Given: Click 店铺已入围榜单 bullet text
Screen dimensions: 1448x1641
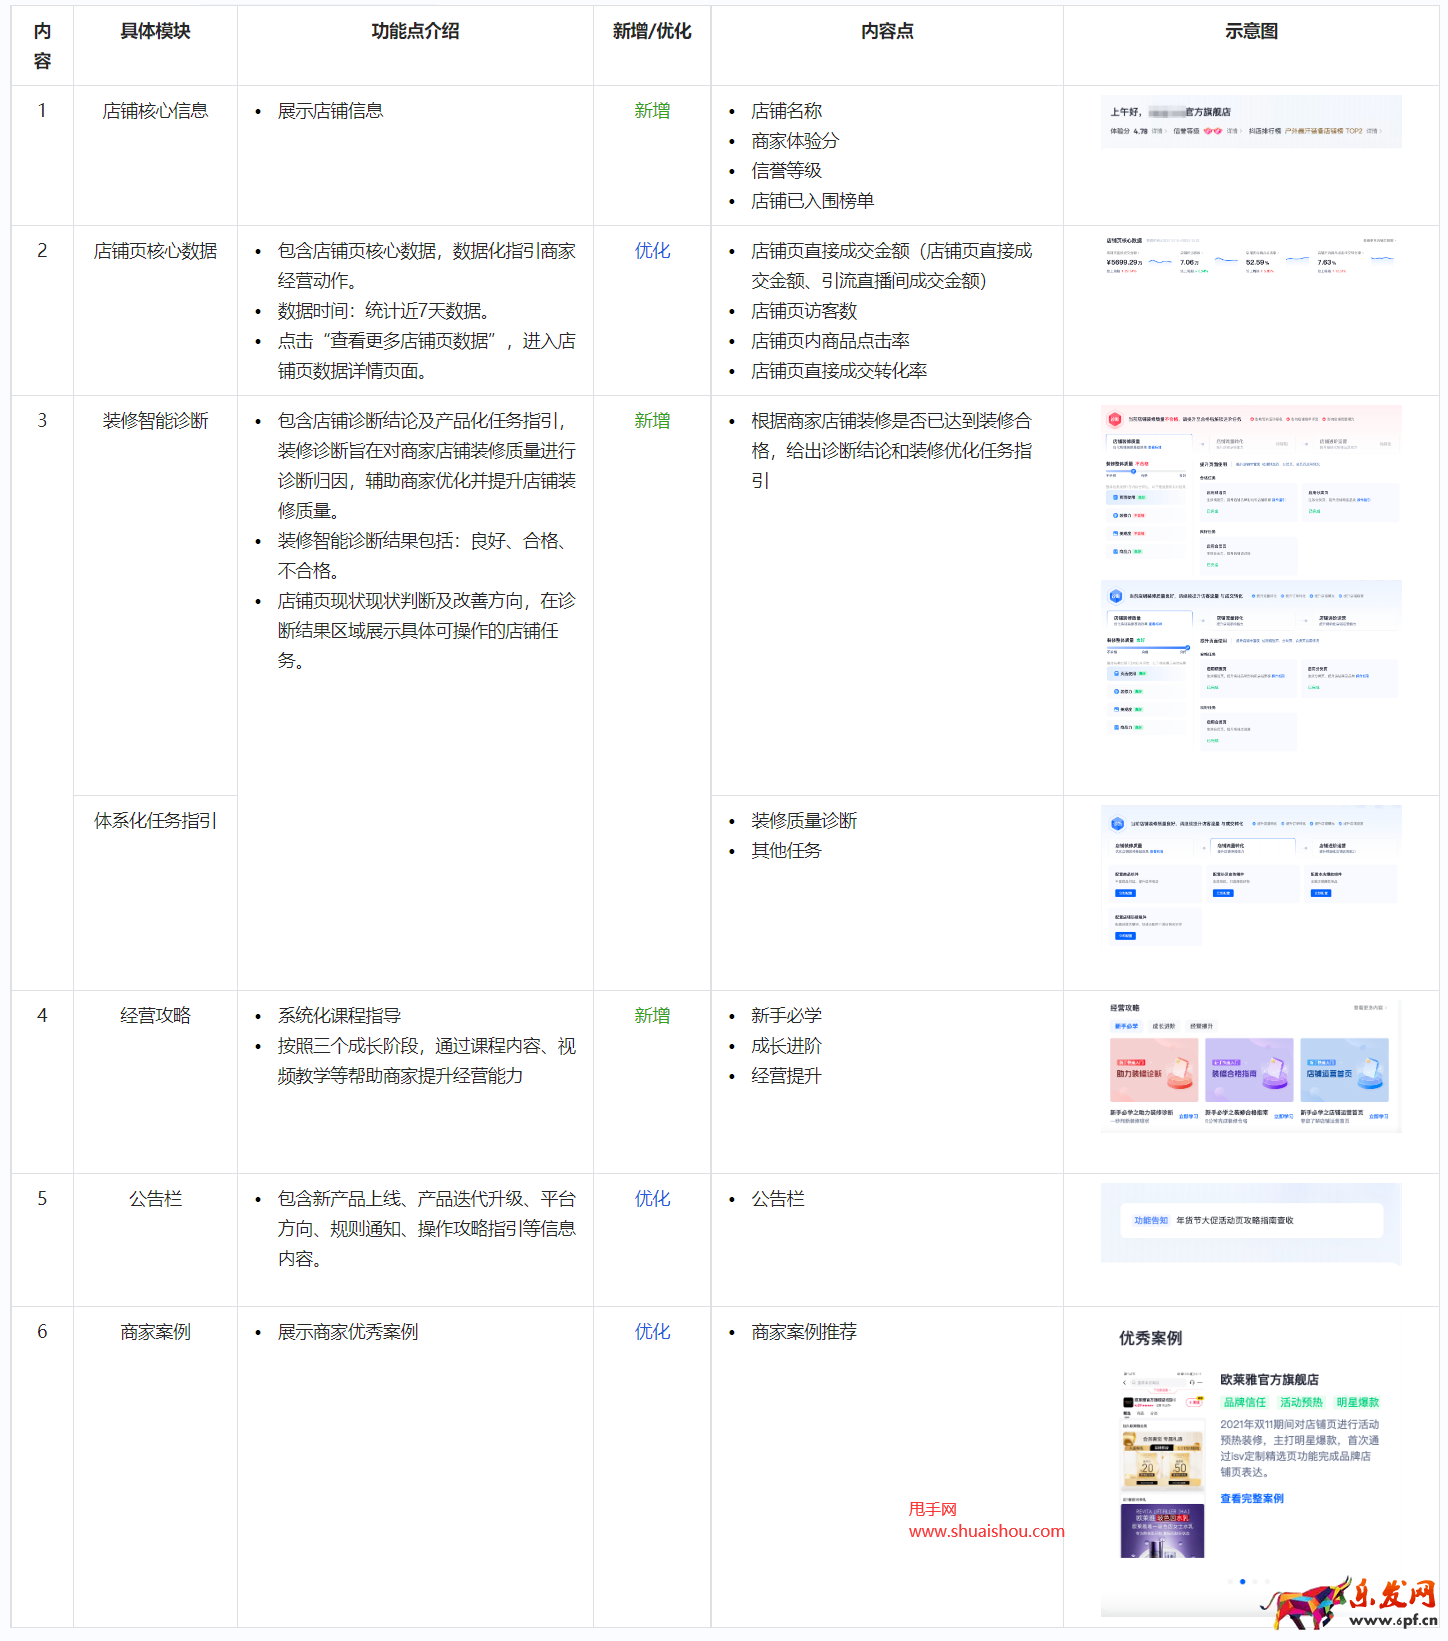Looking at the screenshot, I should (x=812, y=201).
